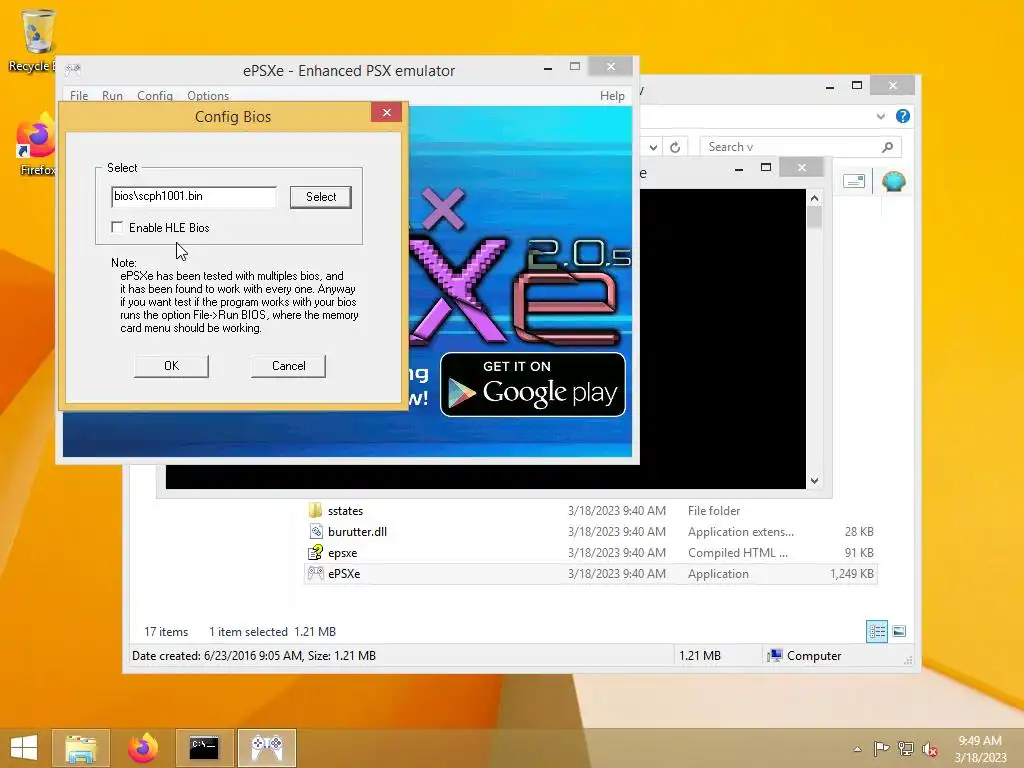The width and height of the screenshot is (1024, 768).
Task: Launch Firefox from the taskbar
Action: tap(142, 748)
